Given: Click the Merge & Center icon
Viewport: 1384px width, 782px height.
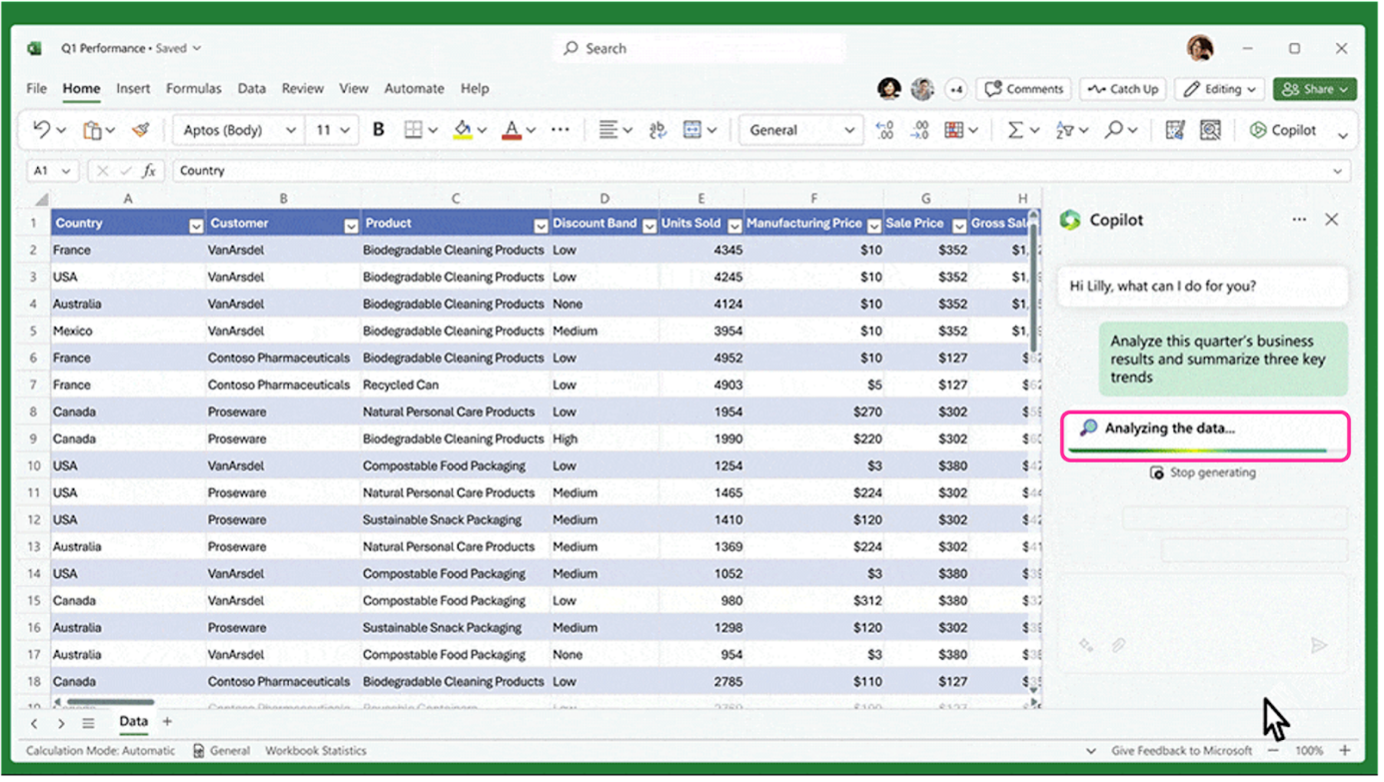Looking at the screenshot, I should [x=691, y=129].
